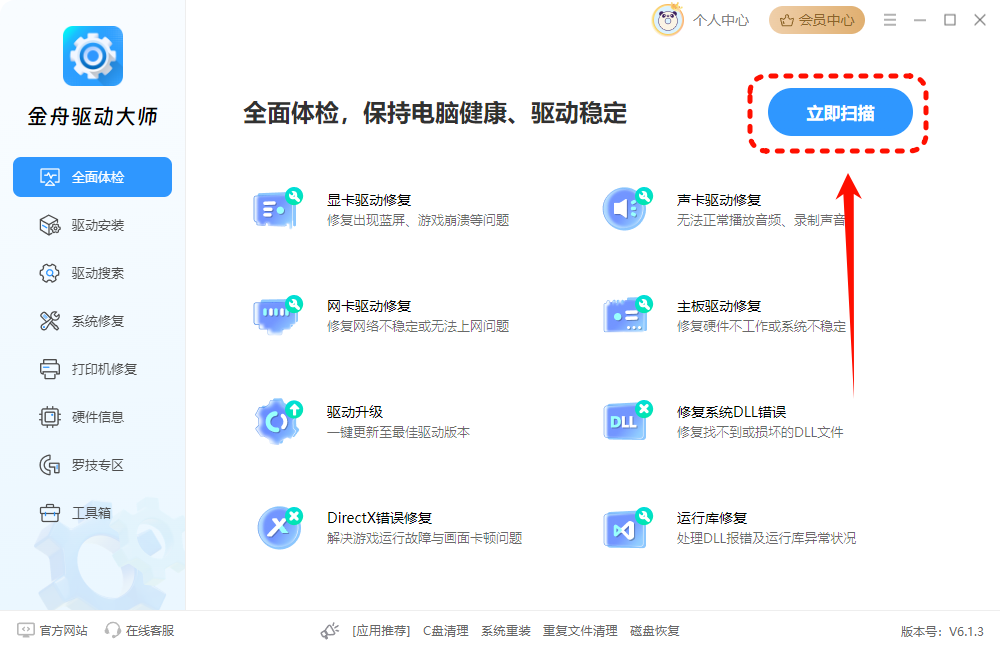Screen dimensions: 1000x650
Task: Click the 修复系统DLL错误 title text
Action: pyautogui.click(x=732, y=412)
